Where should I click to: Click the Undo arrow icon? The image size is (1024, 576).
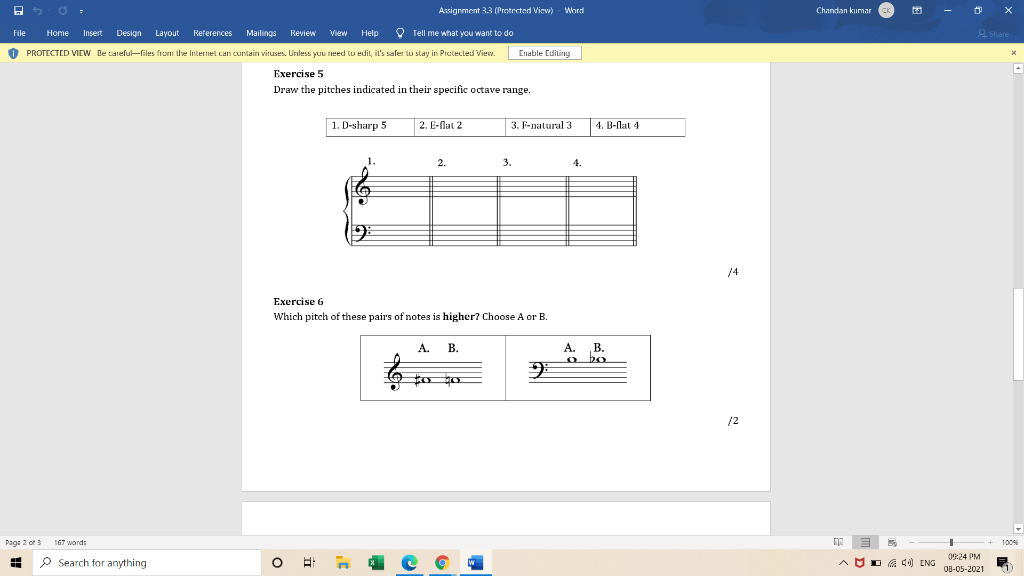pyautogui.click(x=37, y=10)
